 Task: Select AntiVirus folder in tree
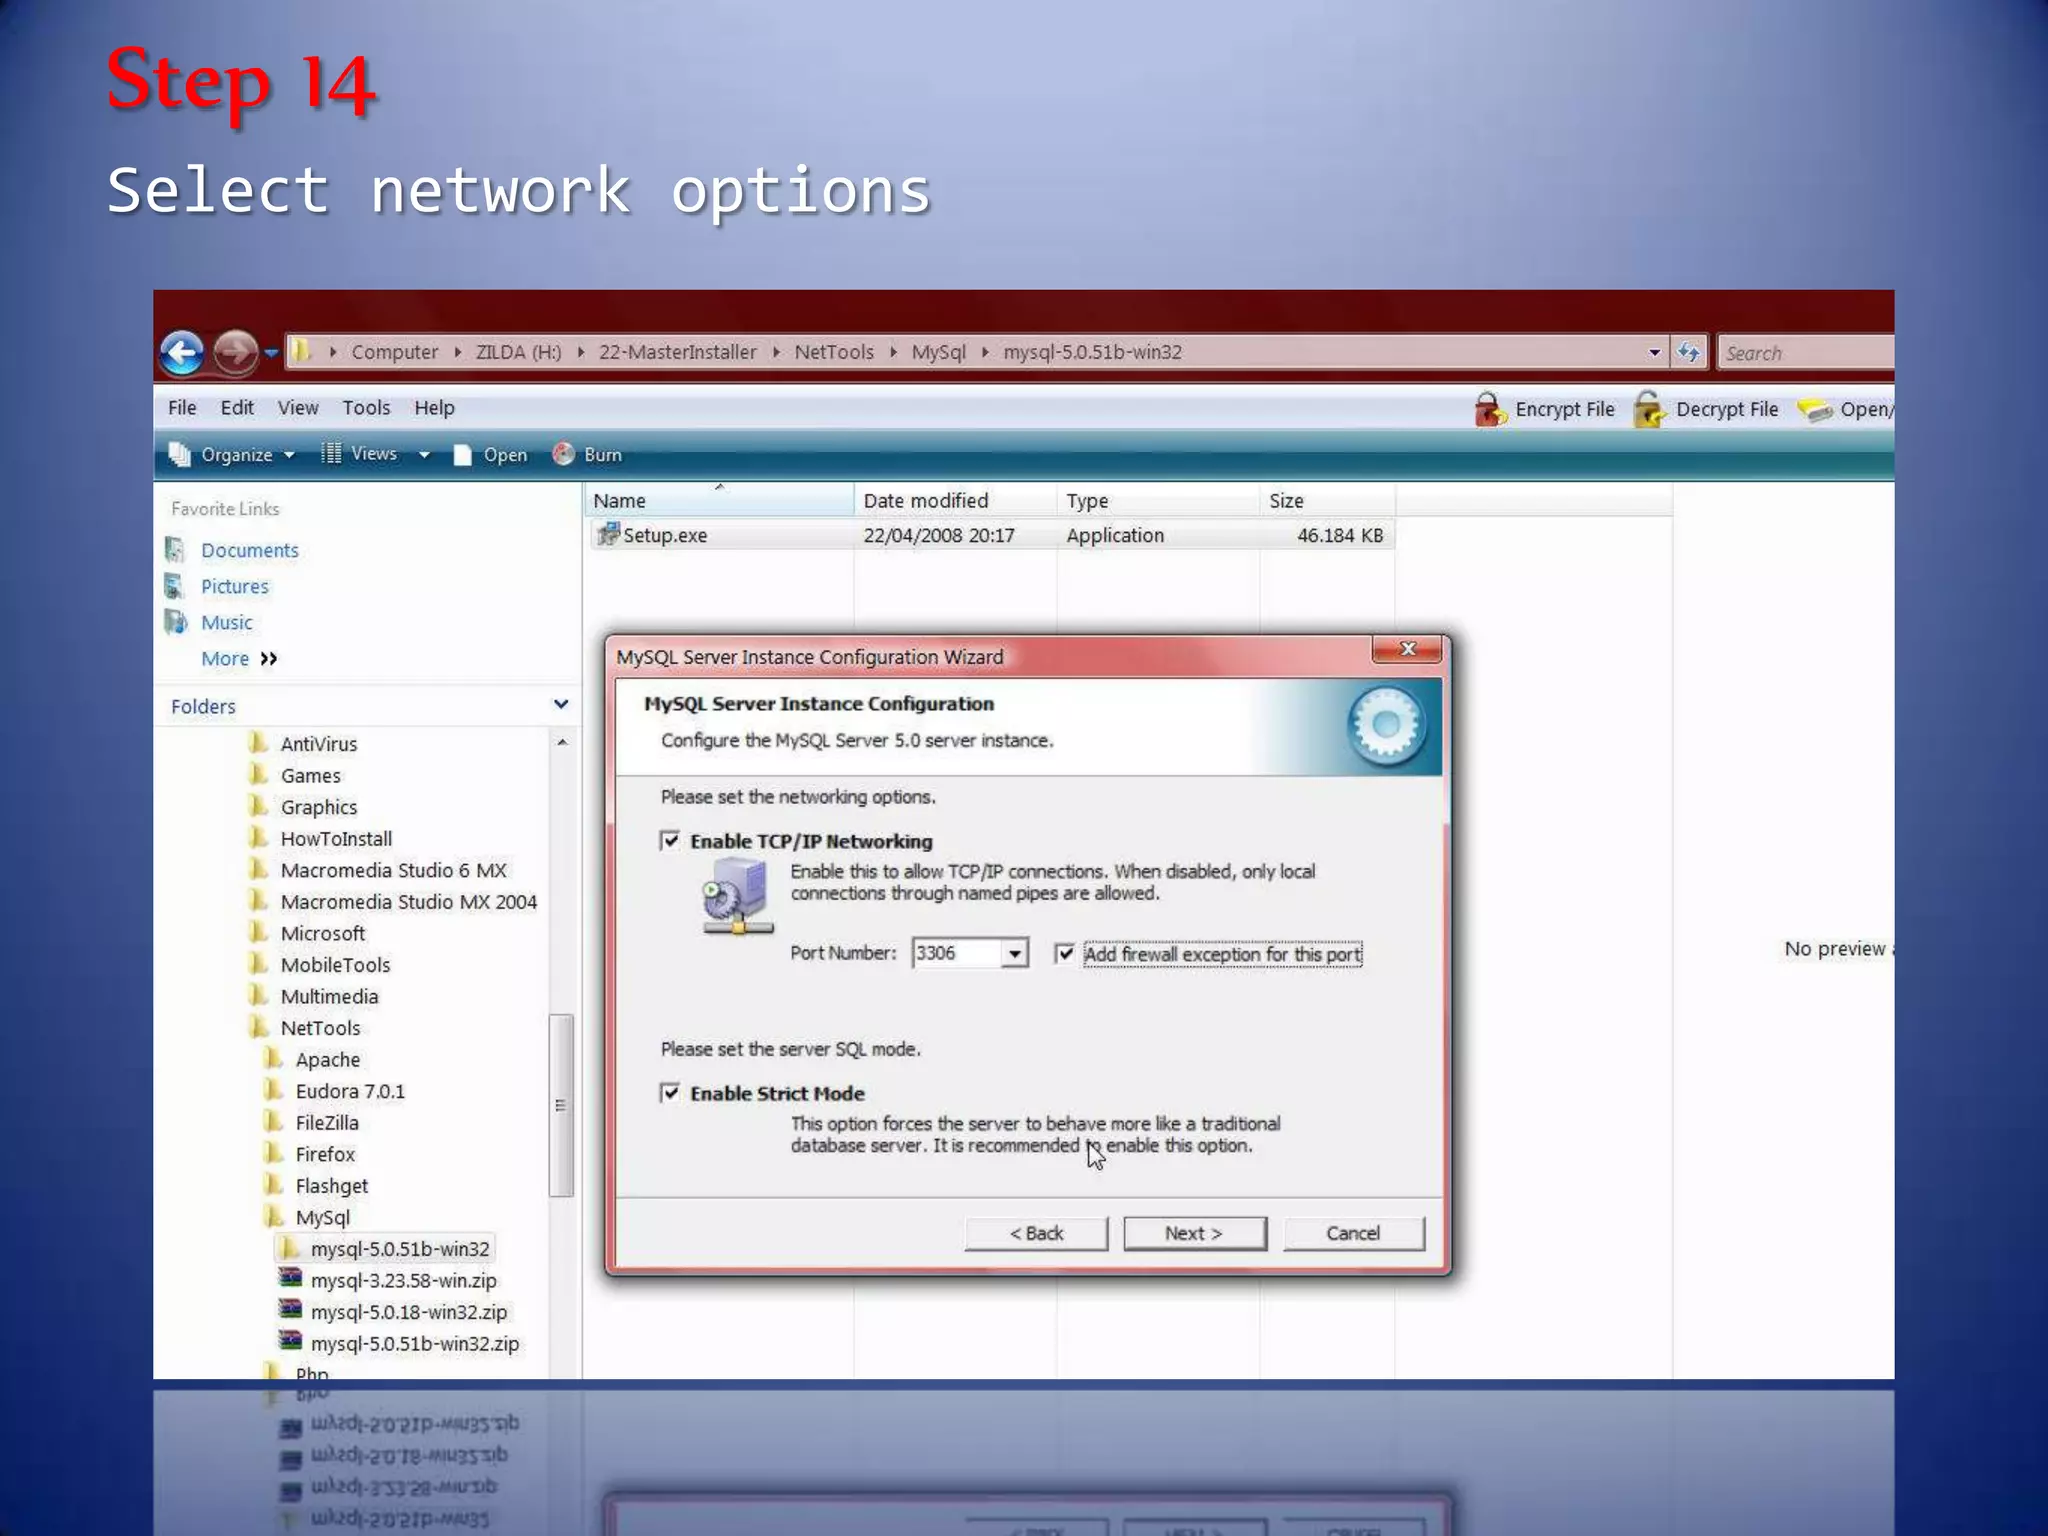[x=318, y=744]
